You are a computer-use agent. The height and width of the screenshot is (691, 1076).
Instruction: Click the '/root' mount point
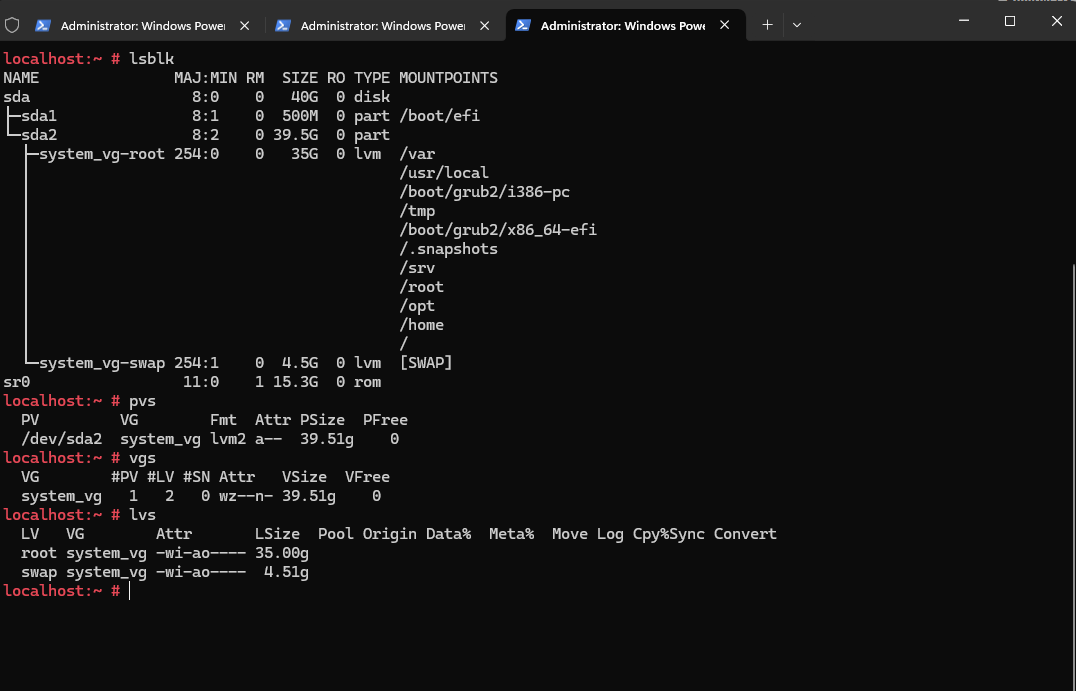421,287
